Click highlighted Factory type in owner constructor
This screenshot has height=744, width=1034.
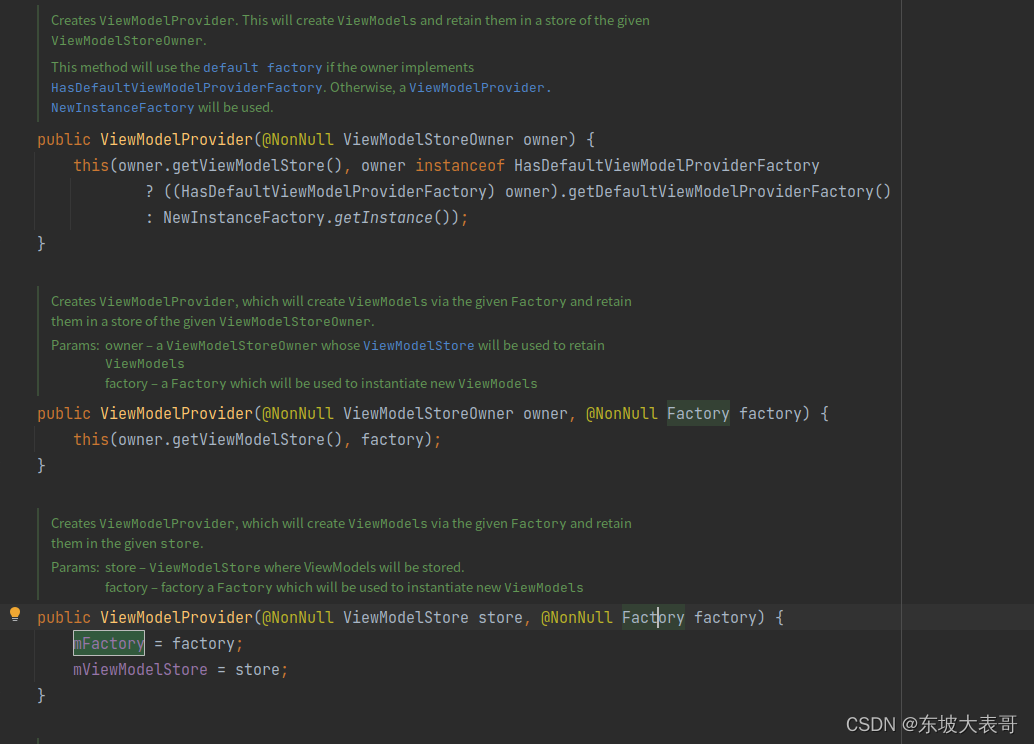pyautogui.click(x=698, y=414)
